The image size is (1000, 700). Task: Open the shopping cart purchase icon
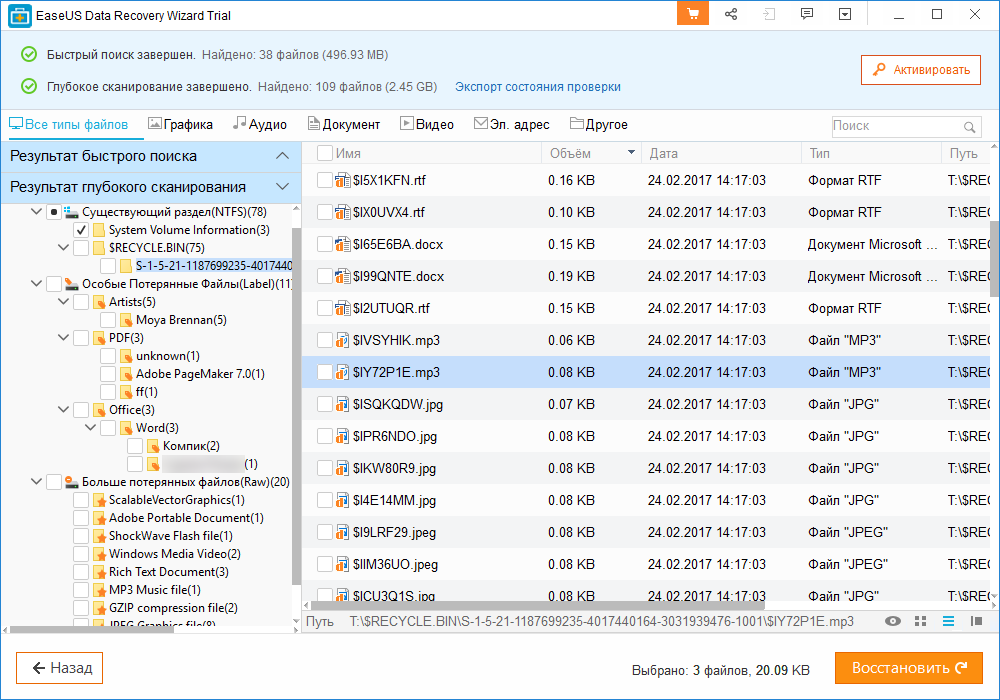[x=693, y=14]
